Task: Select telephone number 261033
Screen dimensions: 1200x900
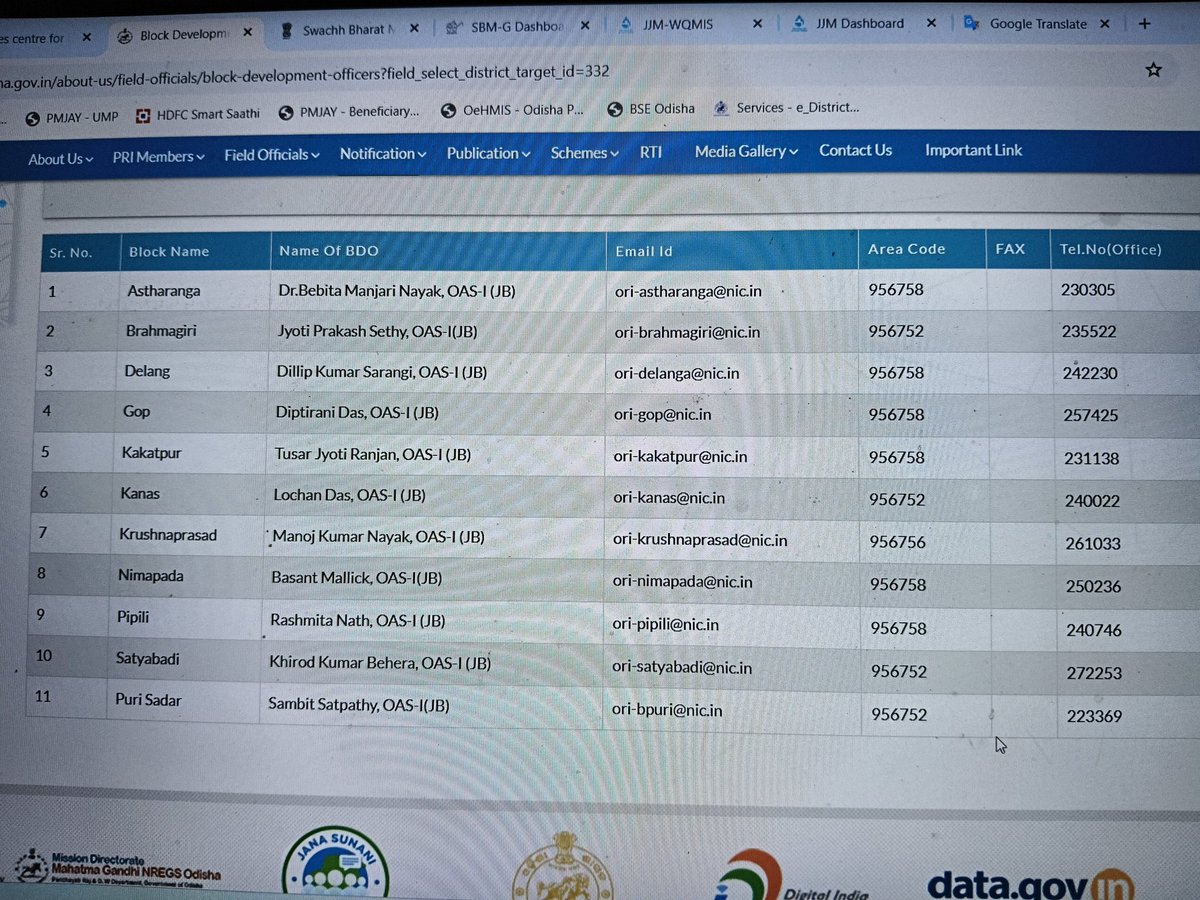Action: pyautogui.click(x=1093, y=544)
